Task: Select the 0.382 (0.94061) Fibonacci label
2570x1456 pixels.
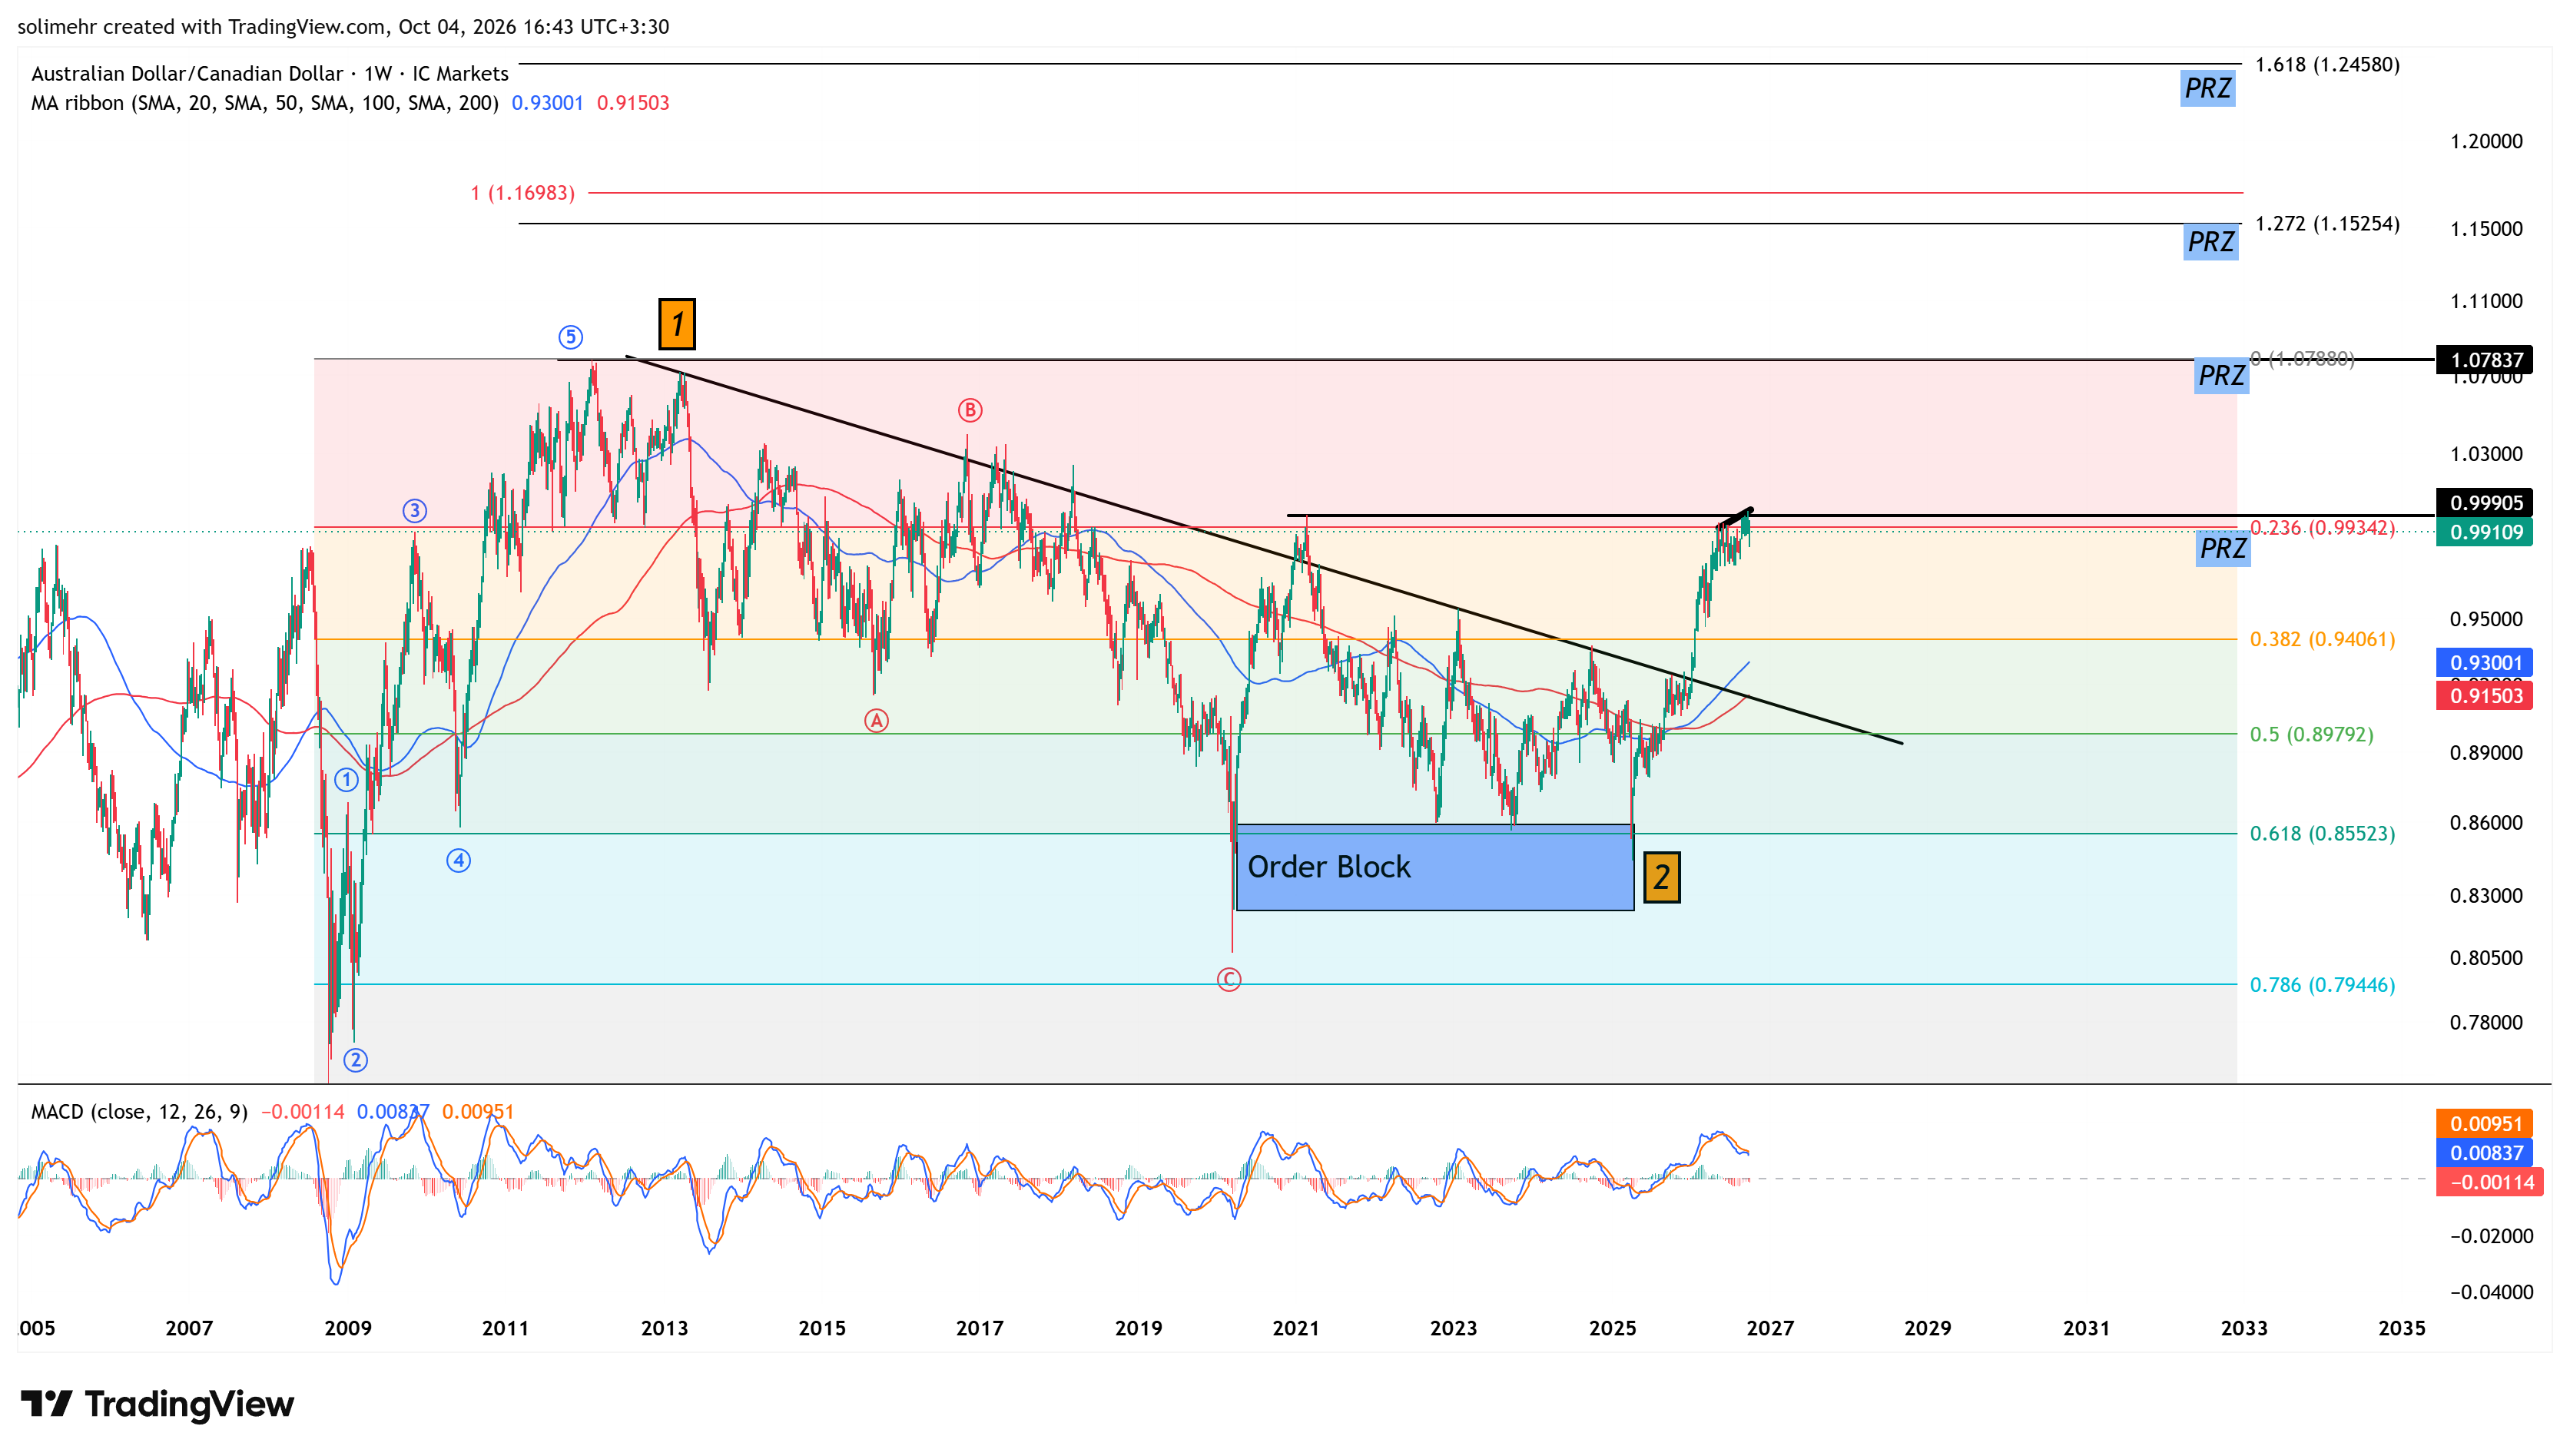Action: (x=2322, y=639)
